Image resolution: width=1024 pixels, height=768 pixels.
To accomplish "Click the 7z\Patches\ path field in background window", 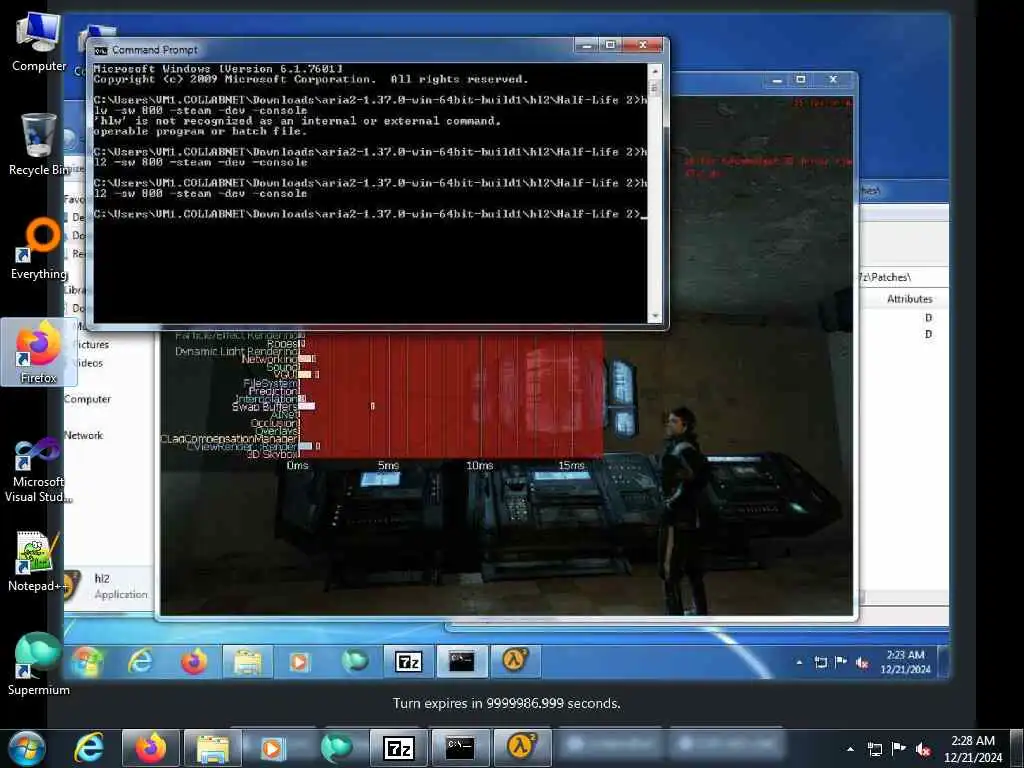I will [904, 277].
